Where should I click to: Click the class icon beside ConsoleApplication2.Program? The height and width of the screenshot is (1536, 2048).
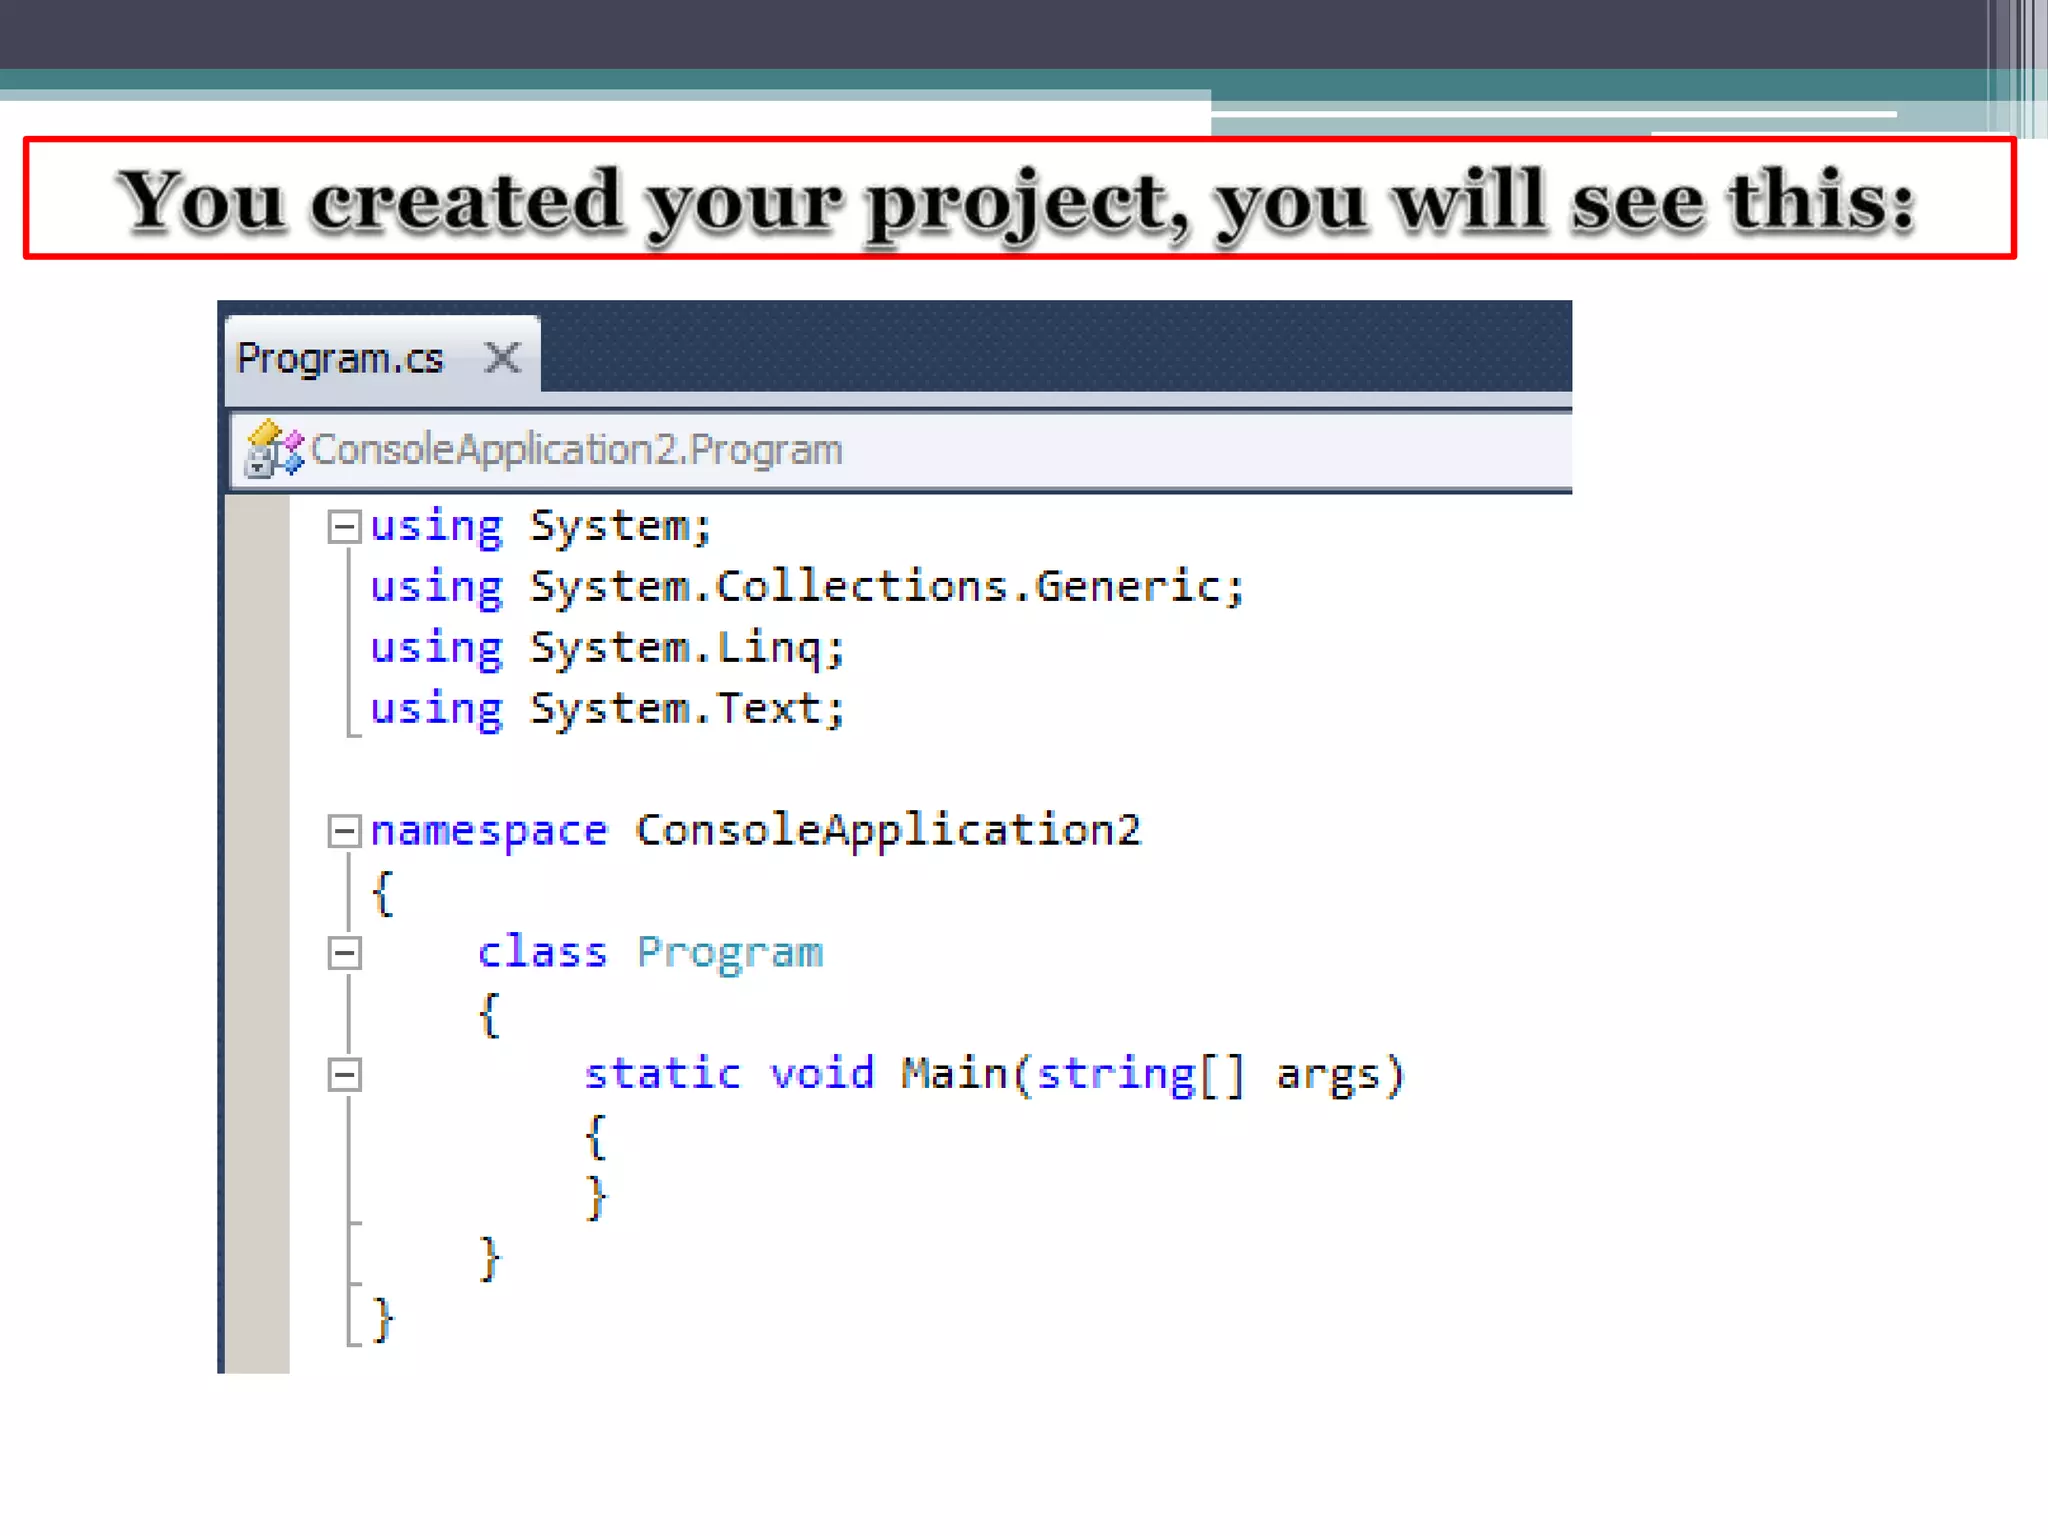click(x=273, y=449)
